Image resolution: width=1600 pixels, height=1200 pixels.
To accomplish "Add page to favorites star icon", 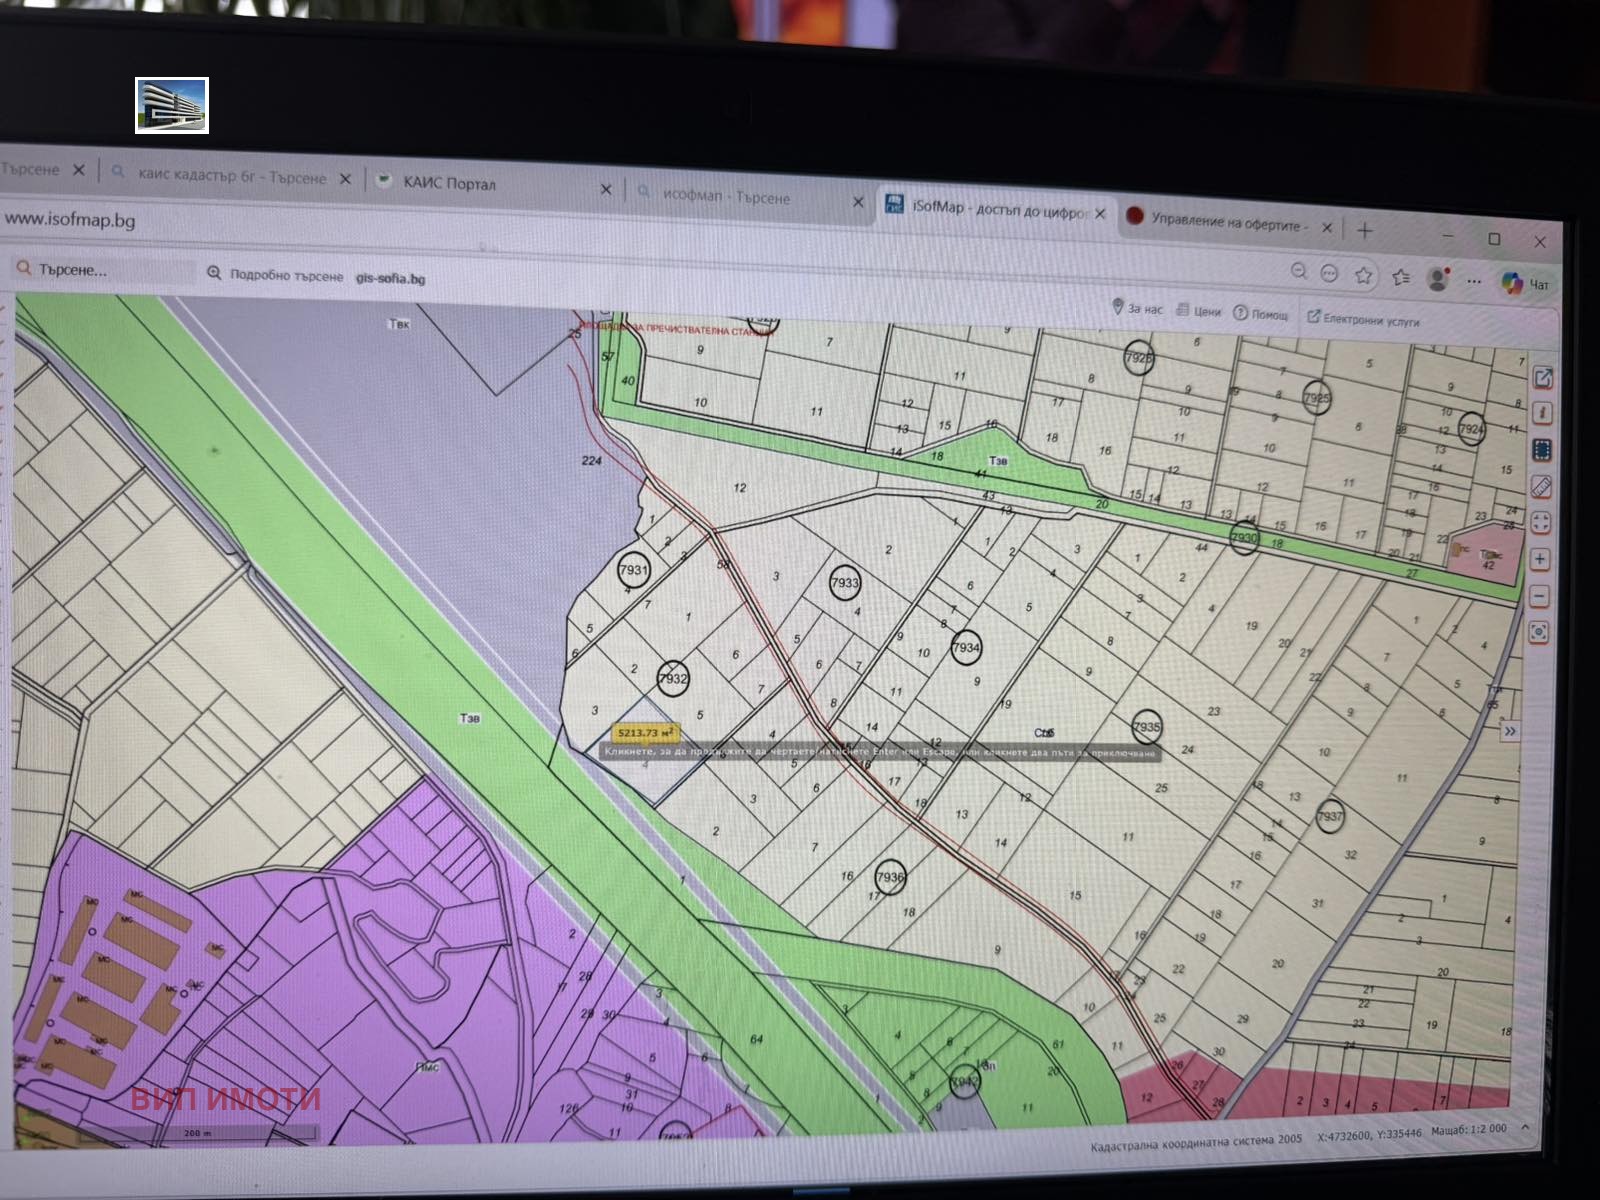I will [x=1363, y=275].
